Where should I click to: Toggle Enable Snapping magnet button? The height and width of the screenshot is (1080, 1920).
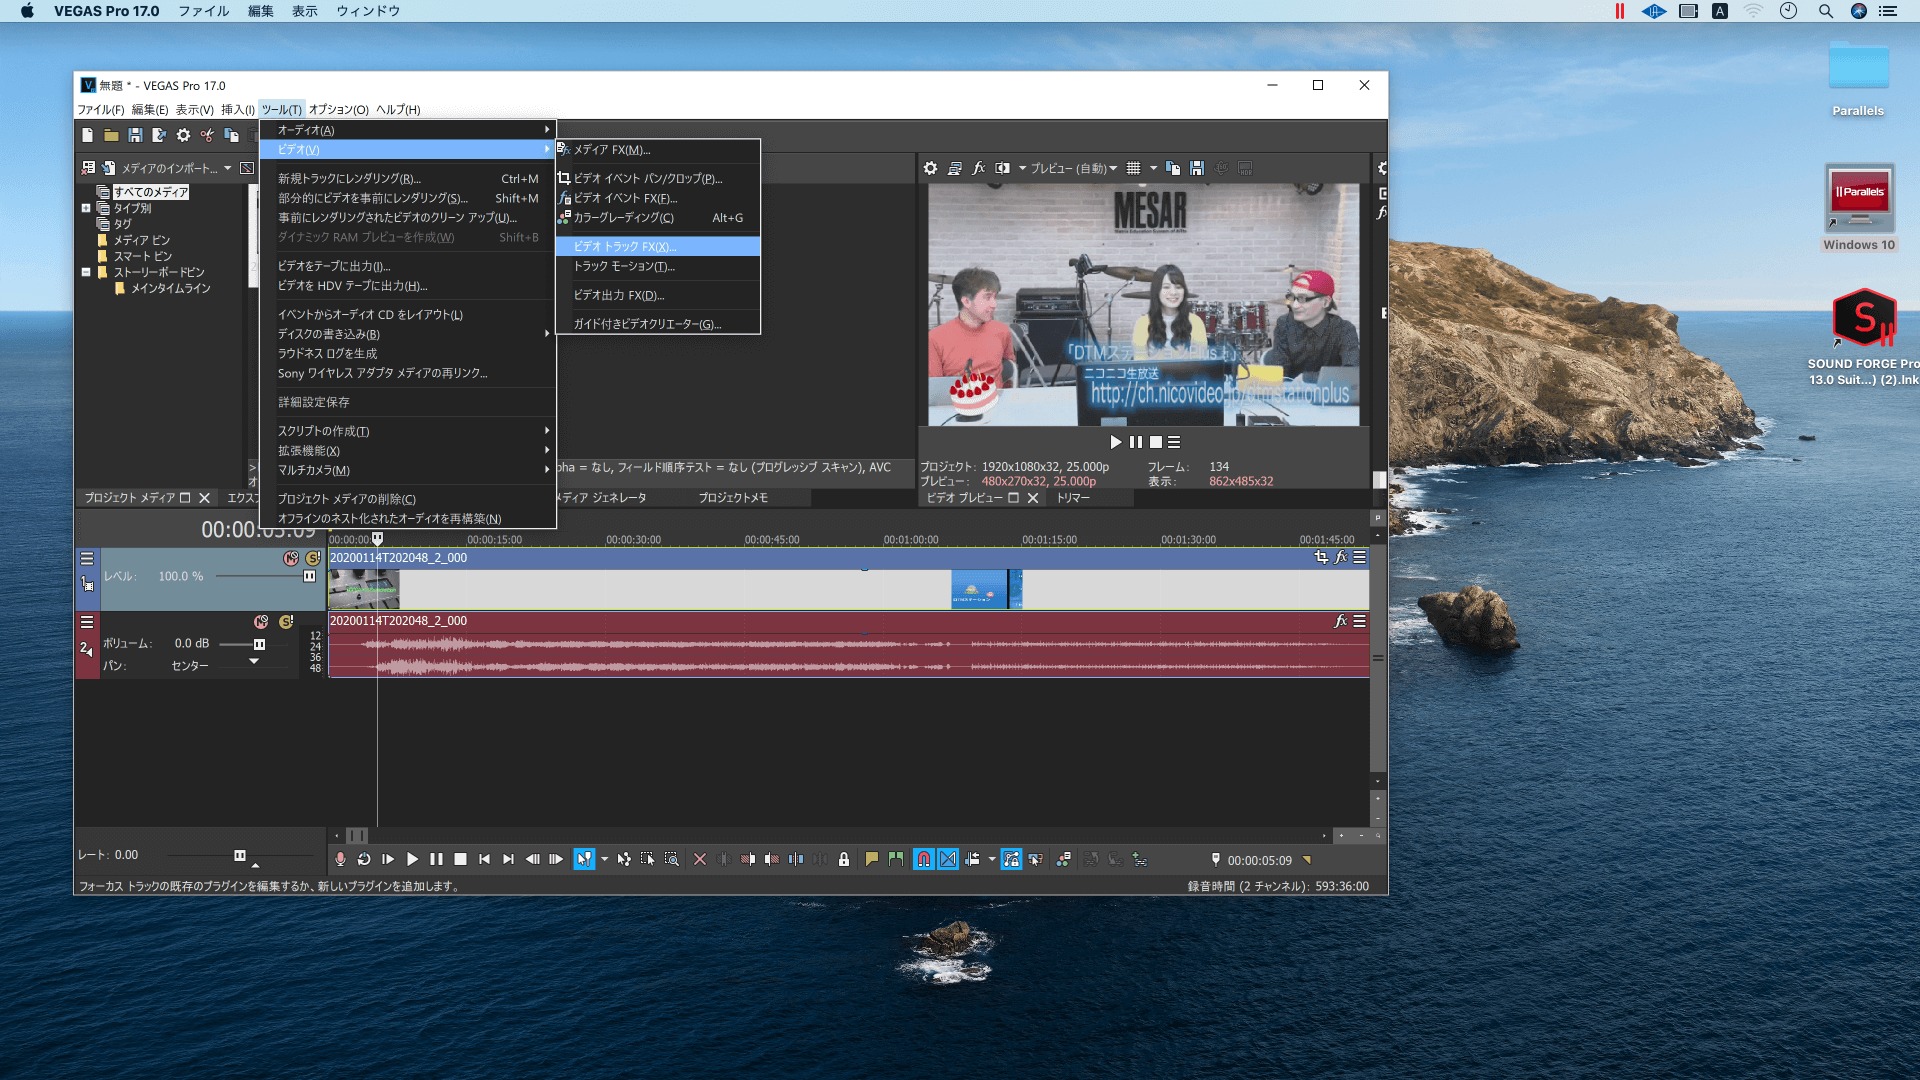tap(924, 859)
